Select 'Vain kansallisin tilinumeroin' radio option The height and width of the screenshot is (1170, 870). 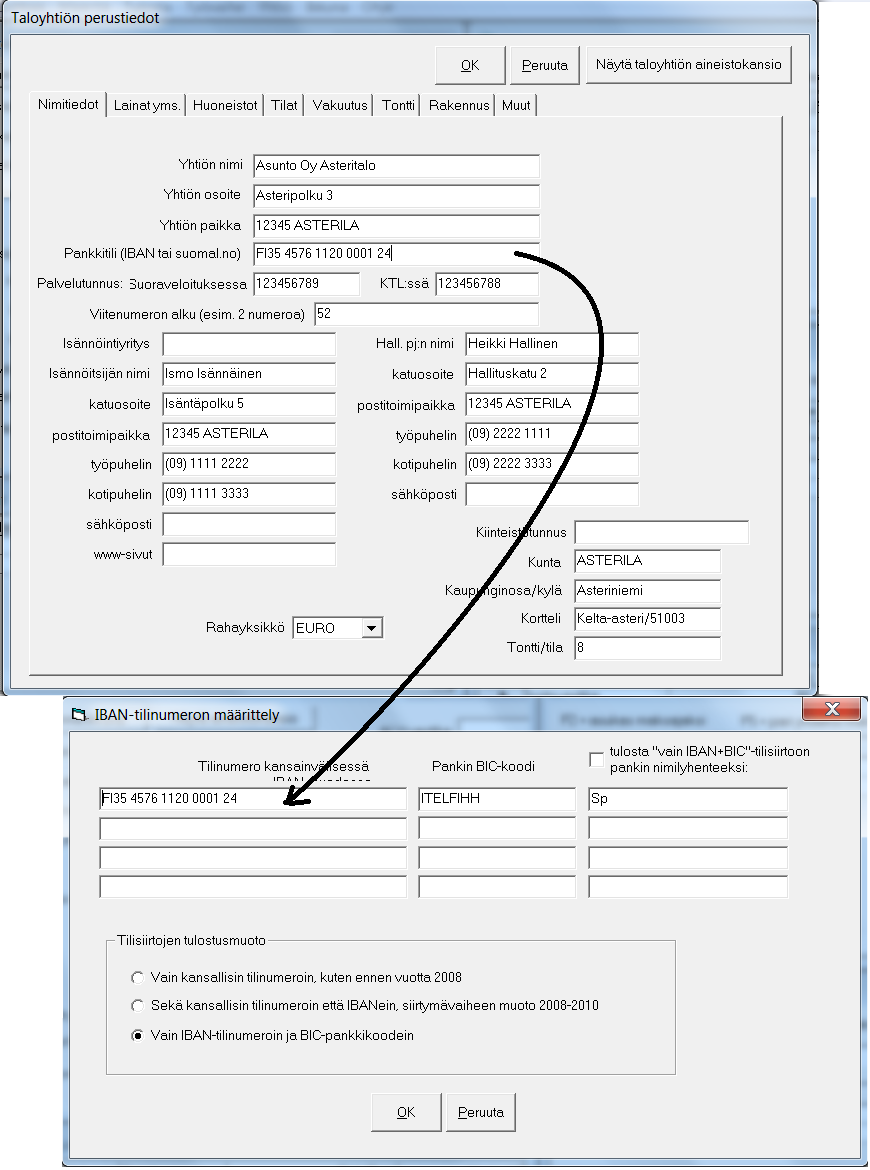(x=137, y=977)
